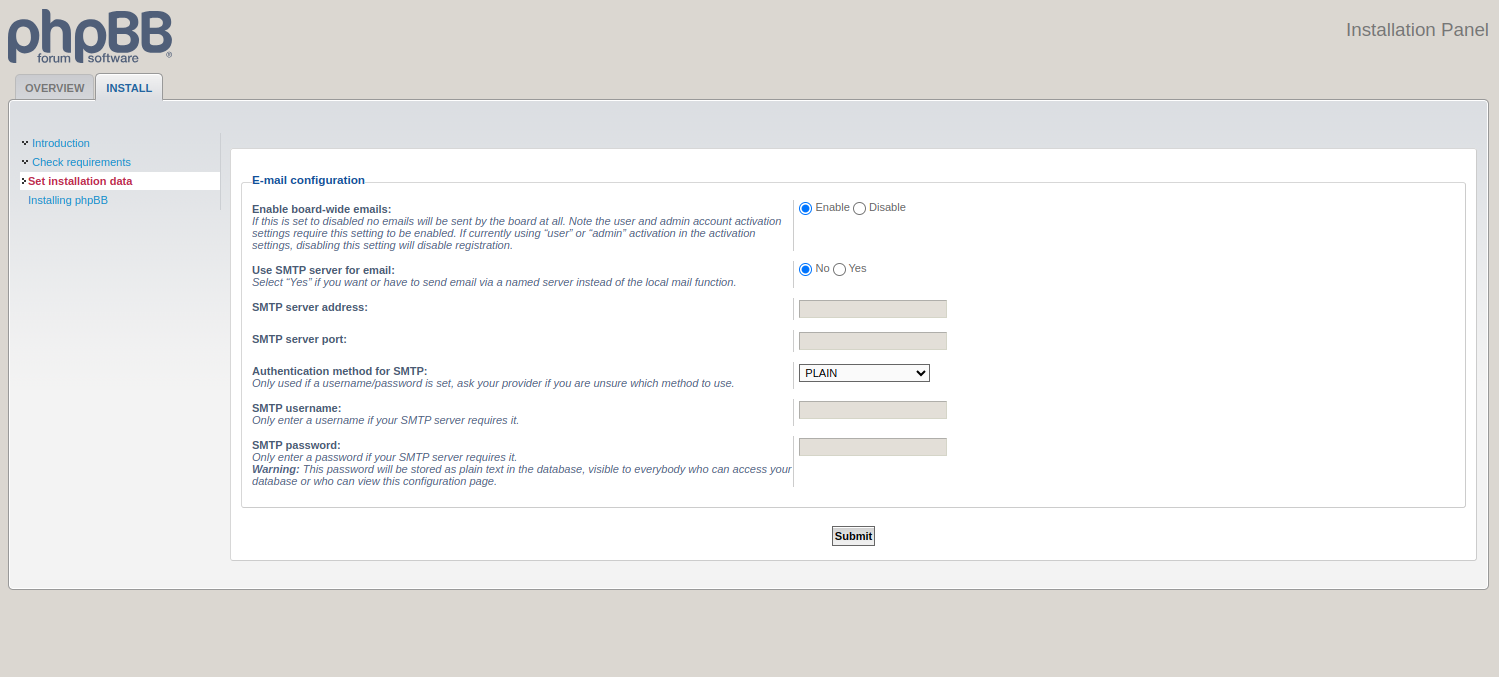Click the E-mail configuration legend title

click(x=308, y=181)
